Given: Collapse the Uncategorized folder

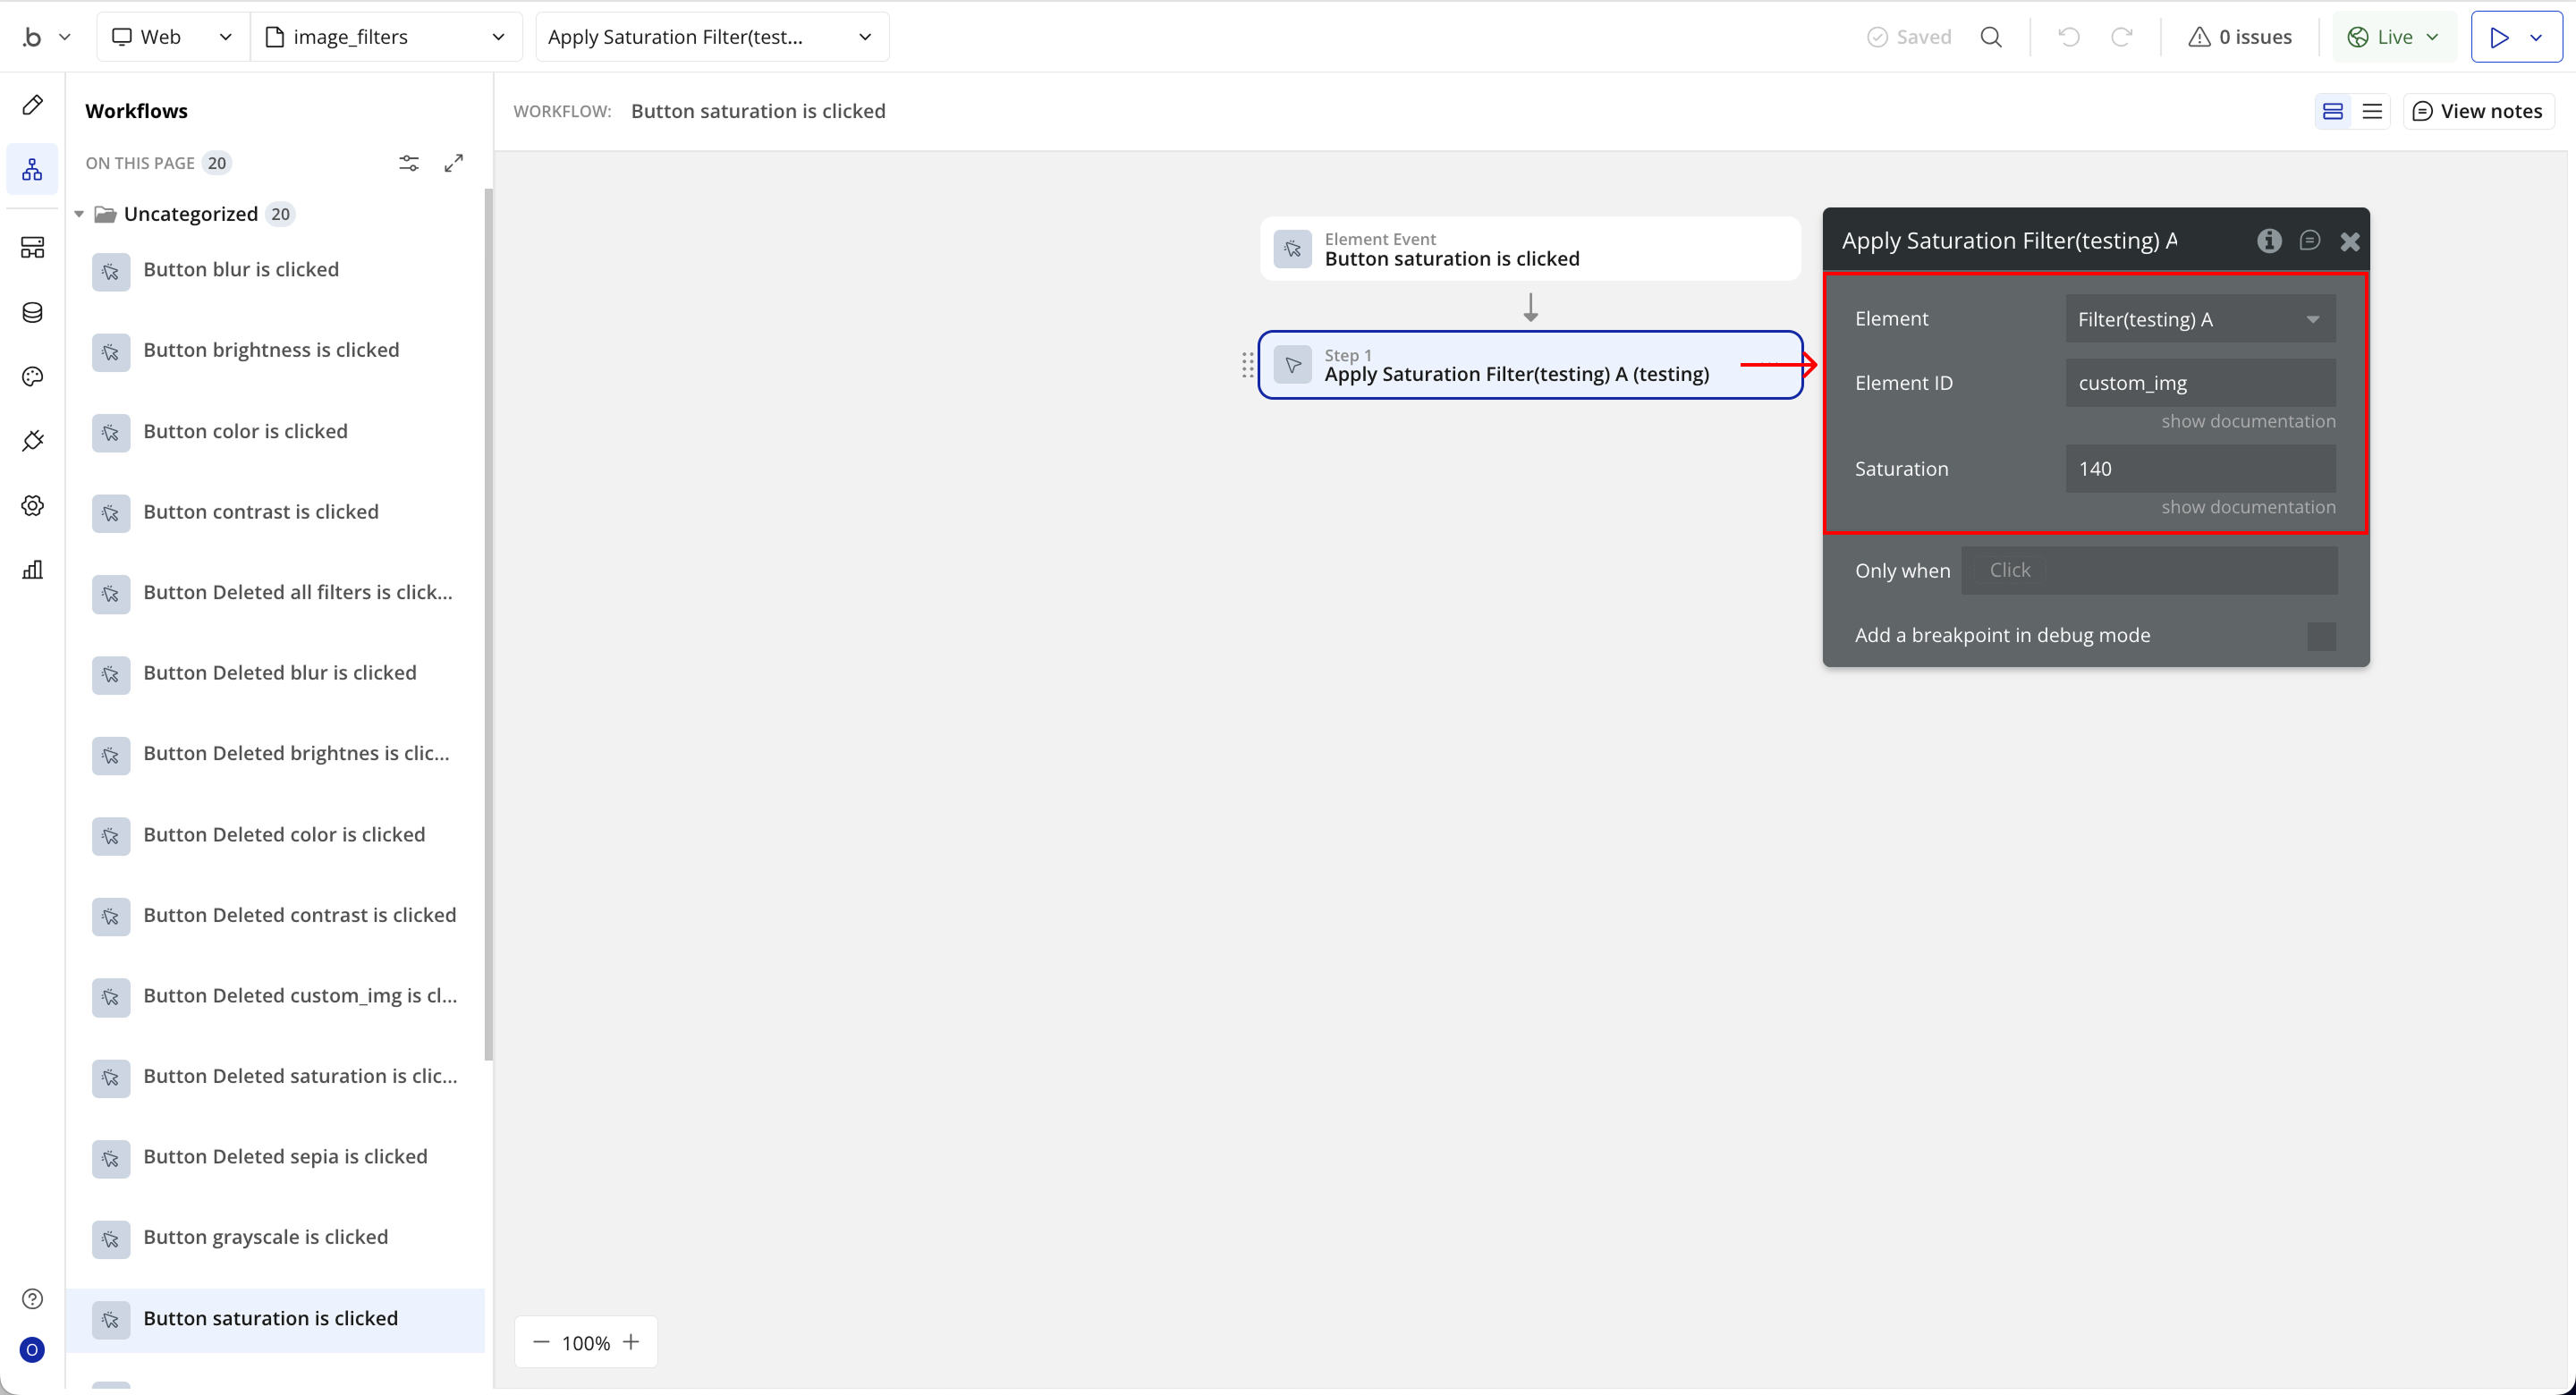Looking at the screenshot, I should coord(79,214).
